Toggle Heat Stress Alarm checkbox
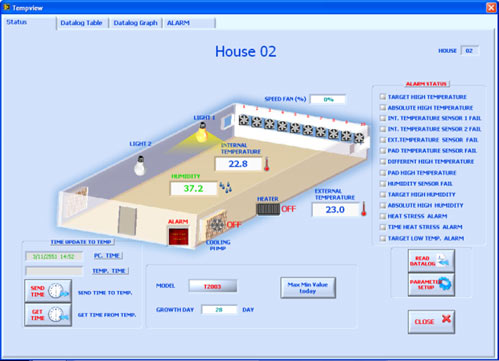499x361 pixels. (383, 216)
